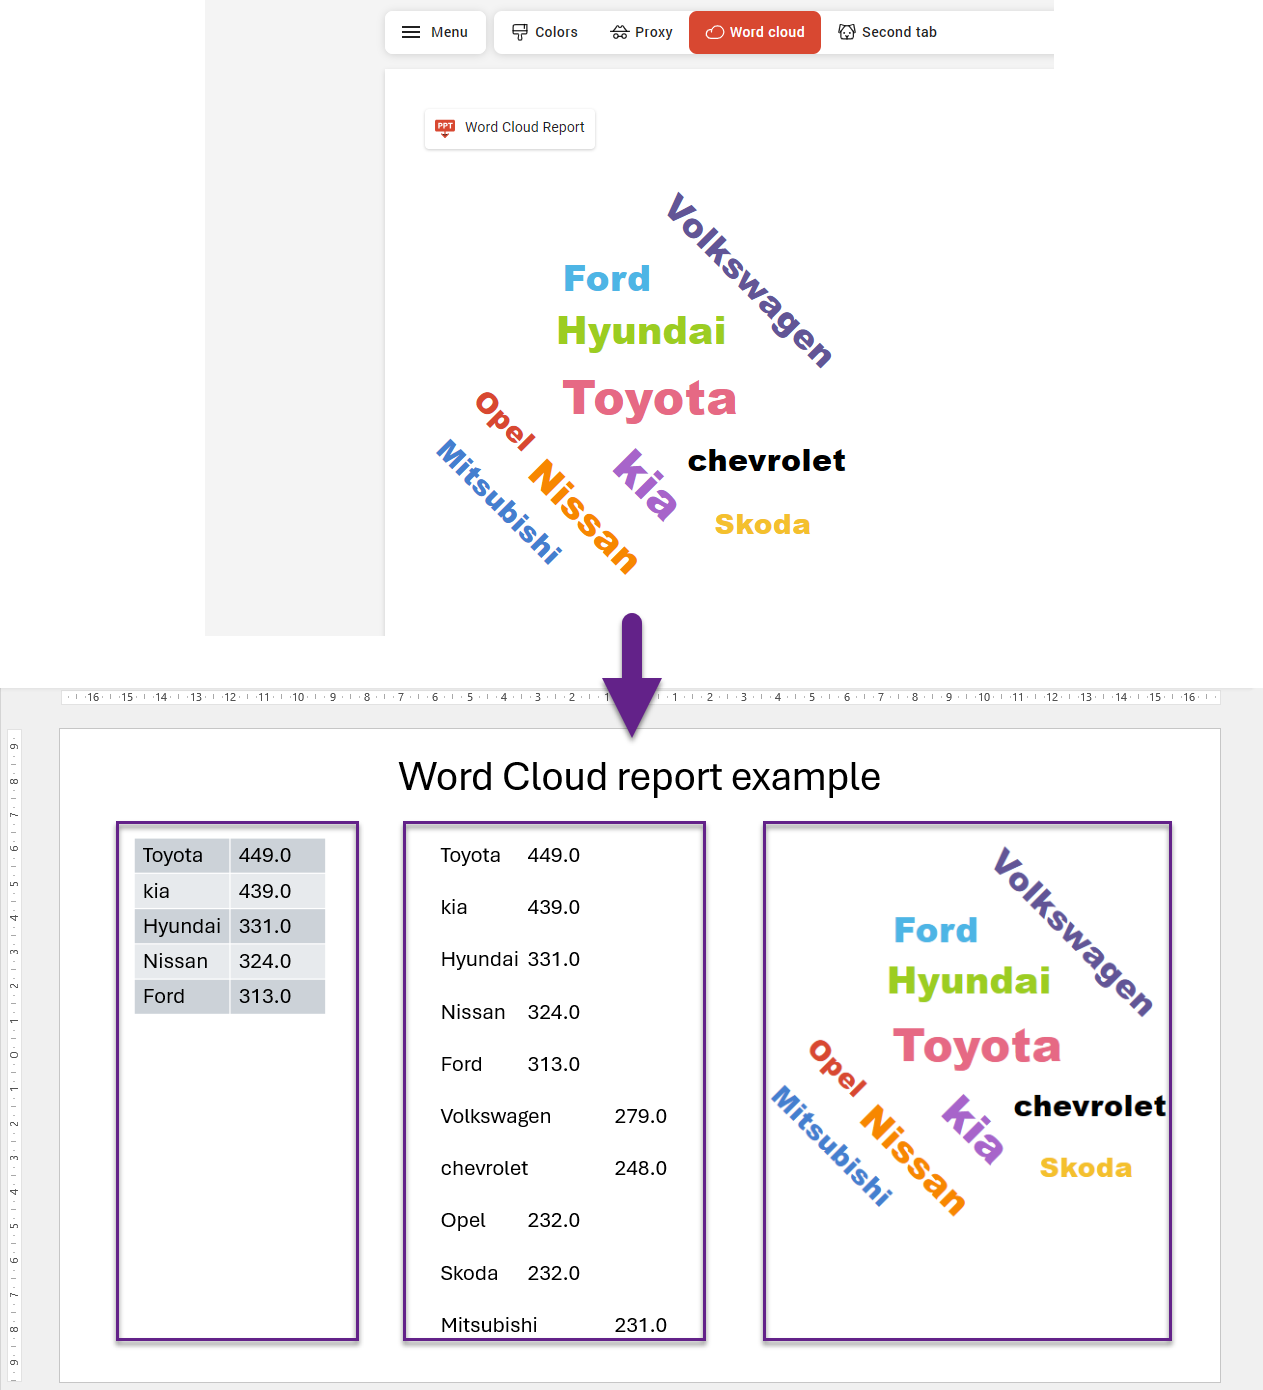Click the diagonal Volkswagen word
Viewport: 1263px width, 1390px height.
[x=748, y=282]
